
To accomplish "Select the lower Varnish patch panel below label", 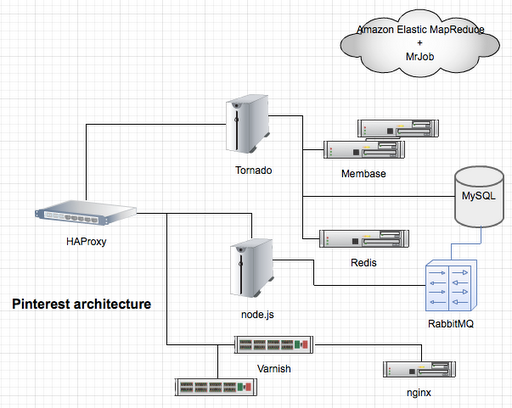I will click(x=216, y=387).
